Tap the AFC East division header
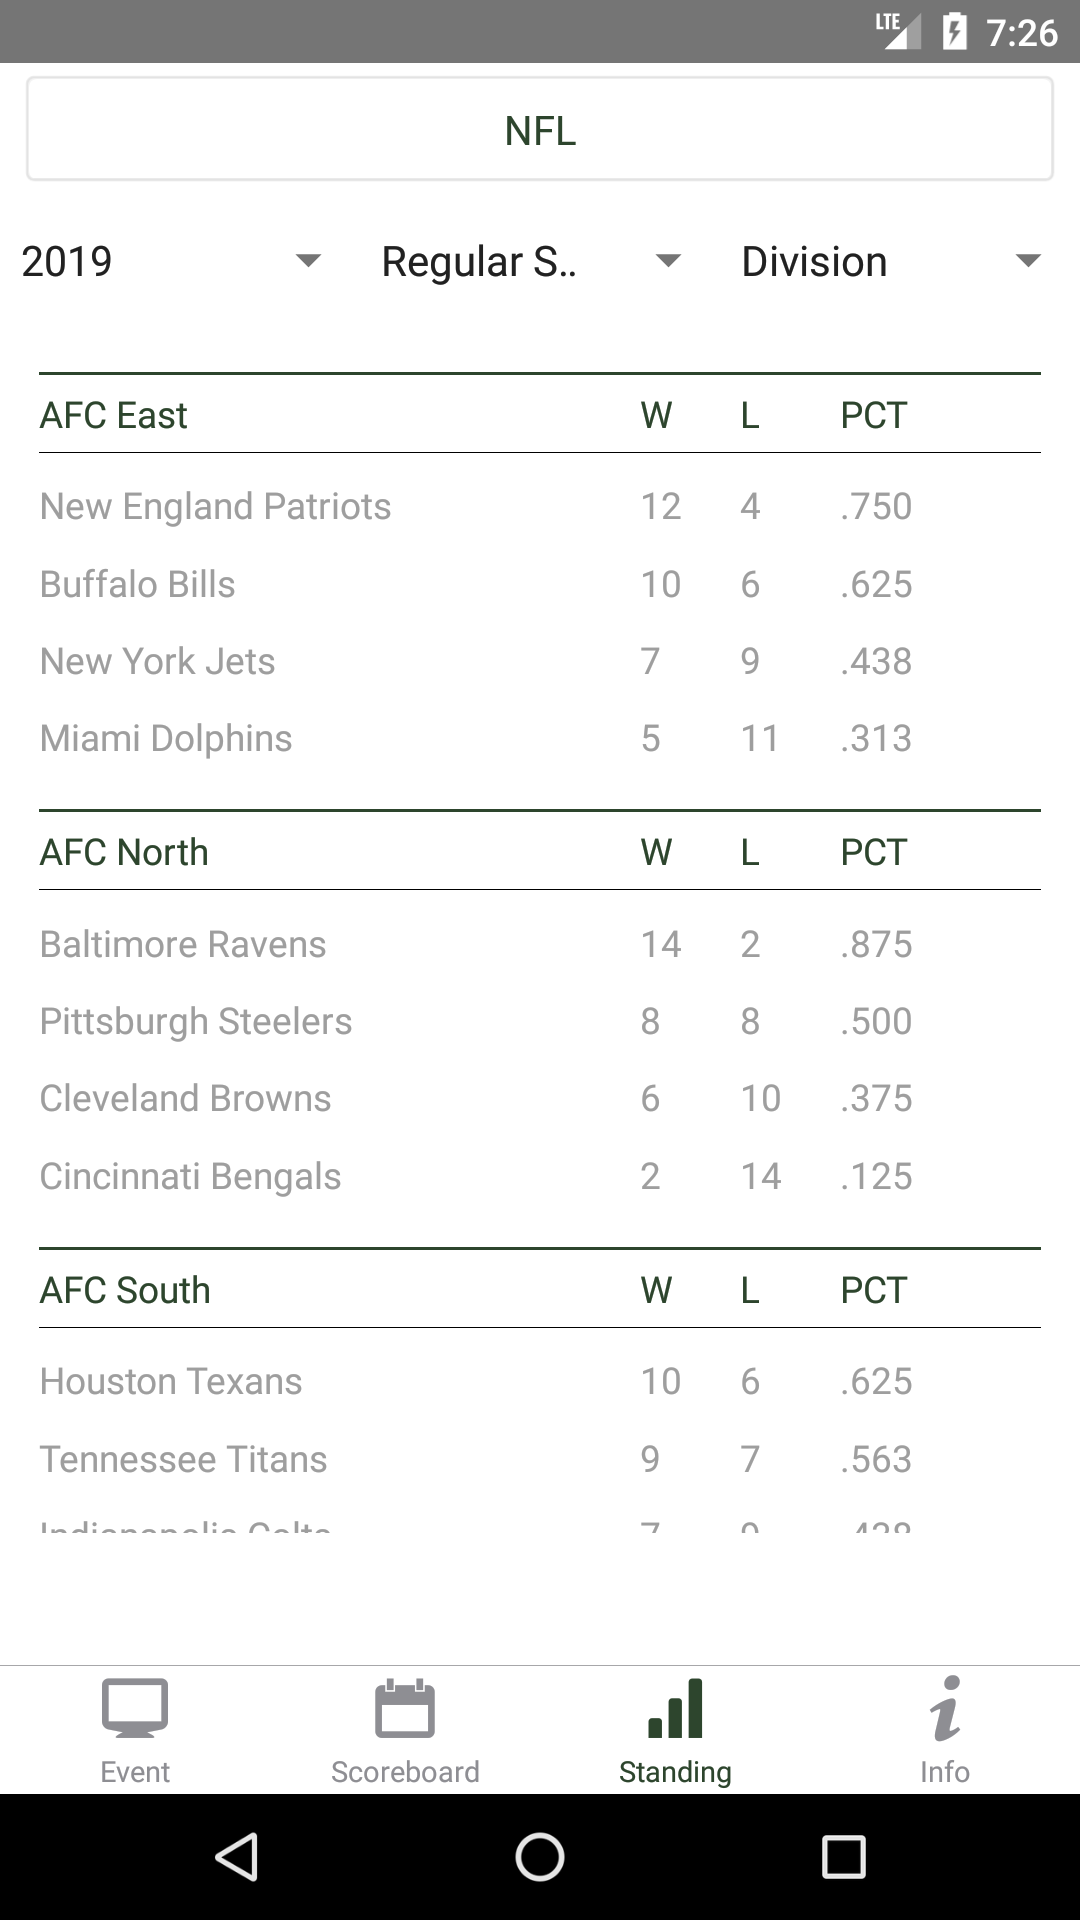The width and height of the screenshot is (1080, 1920). [114, 415]
